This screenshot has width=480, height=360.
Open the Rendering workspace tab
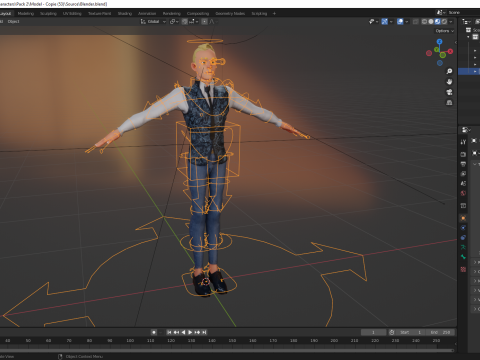(x=172, y=13)
